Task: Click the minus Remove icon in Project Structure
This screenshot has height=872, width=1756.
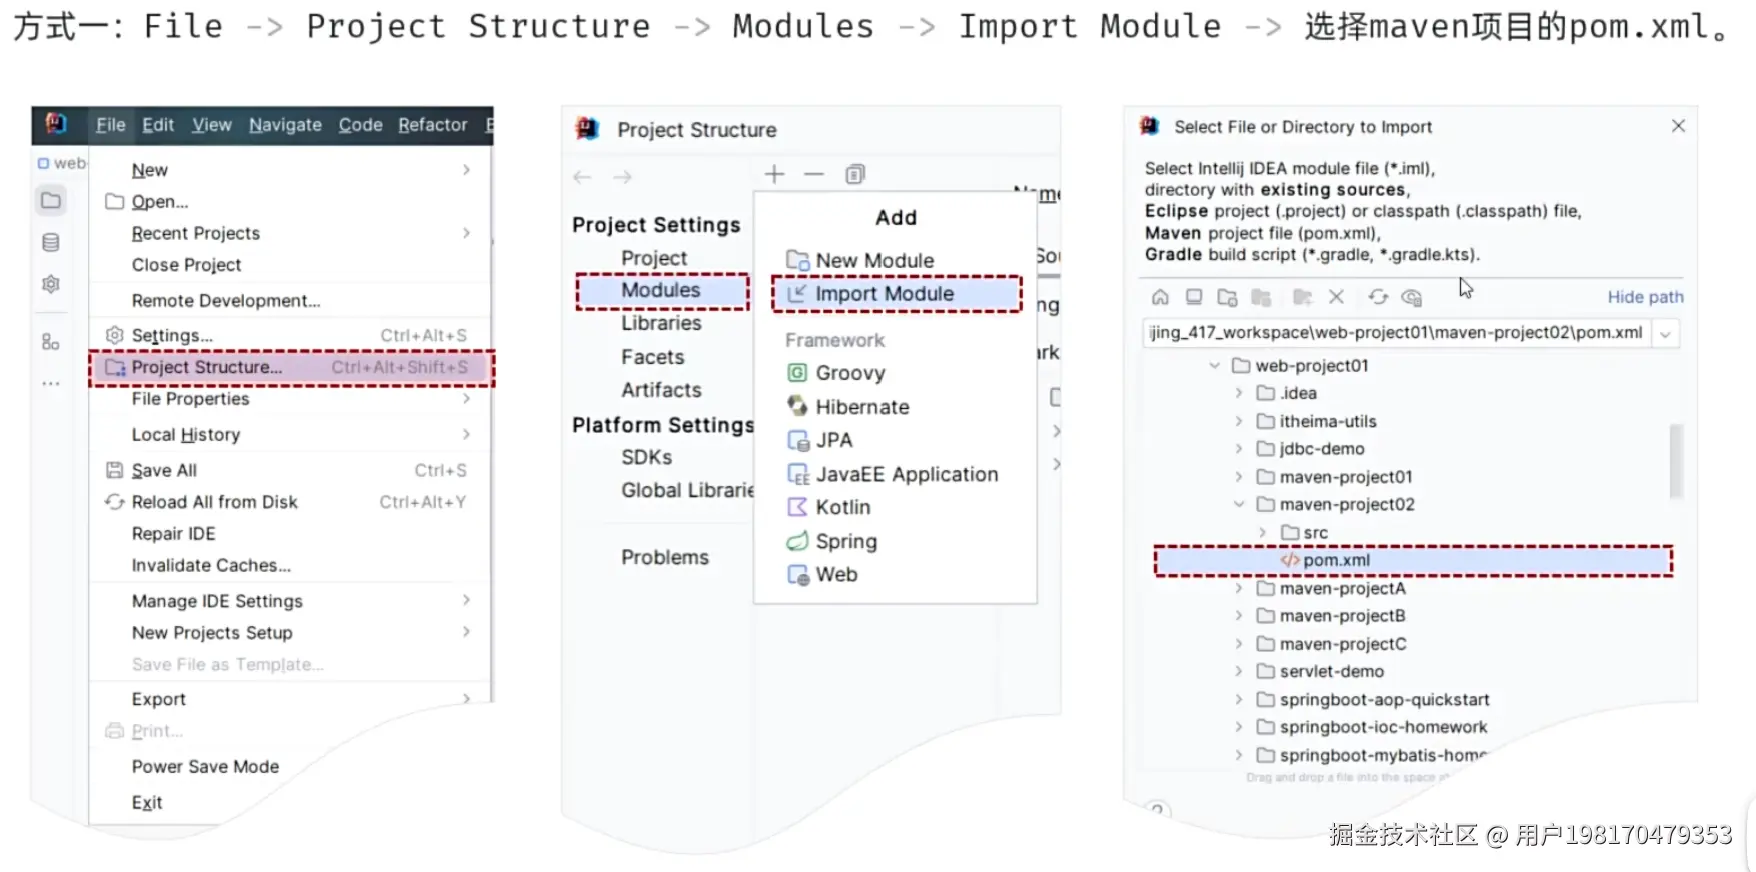Action: 814,174
